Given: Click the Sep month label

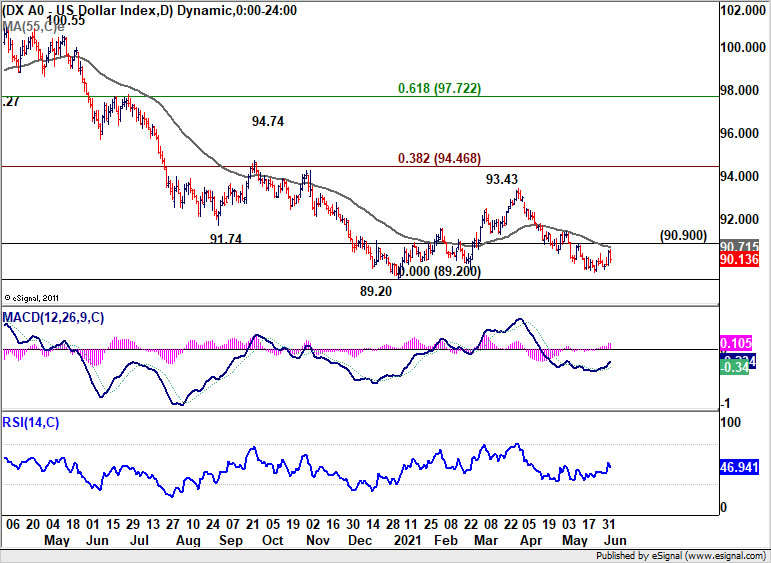Looking at the screenshot, I should pyautogui.click(x=231, y=541).
